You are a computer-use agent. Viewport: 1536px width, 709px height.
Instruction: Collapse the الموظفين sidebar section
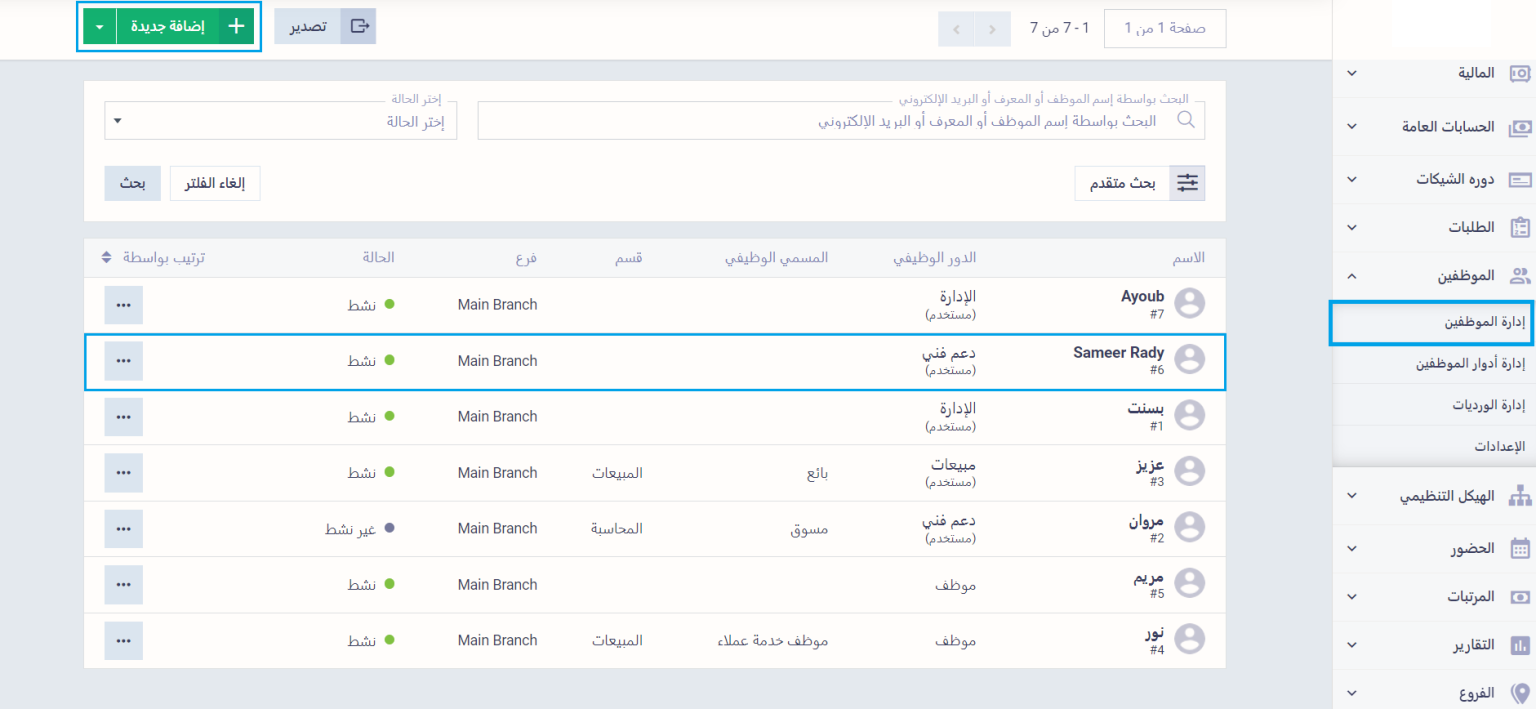click(1351, 276)
